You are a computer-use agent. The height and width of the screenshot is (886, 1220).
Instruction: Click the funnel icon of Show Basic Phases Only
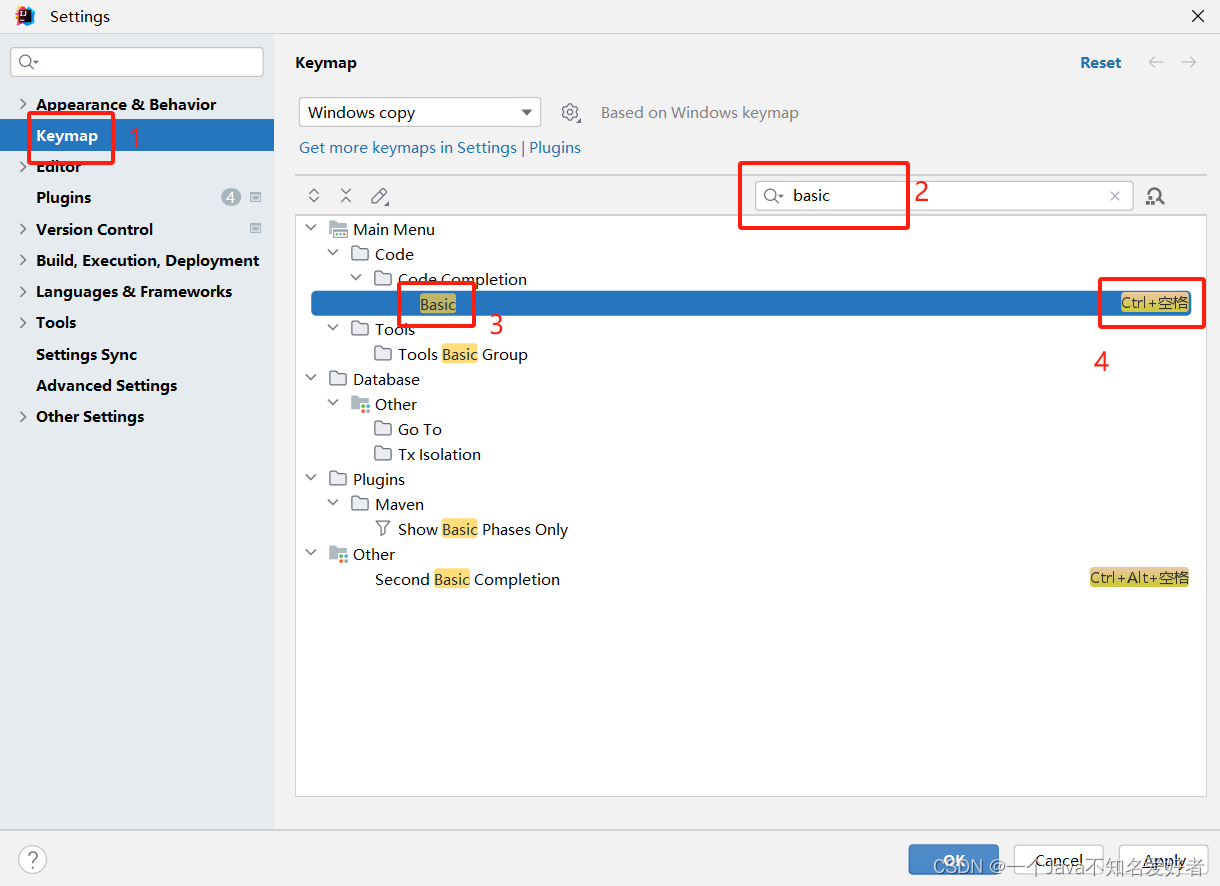(383, 529)
